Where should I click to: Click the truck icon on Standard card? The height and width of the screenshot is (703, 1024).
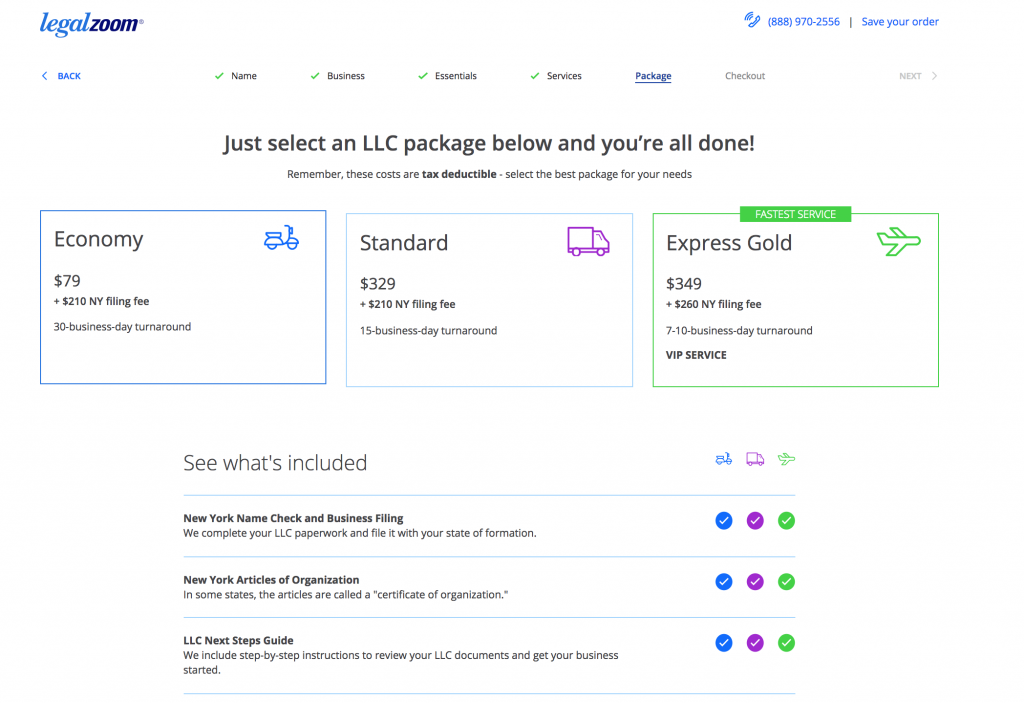coord(588,241)
